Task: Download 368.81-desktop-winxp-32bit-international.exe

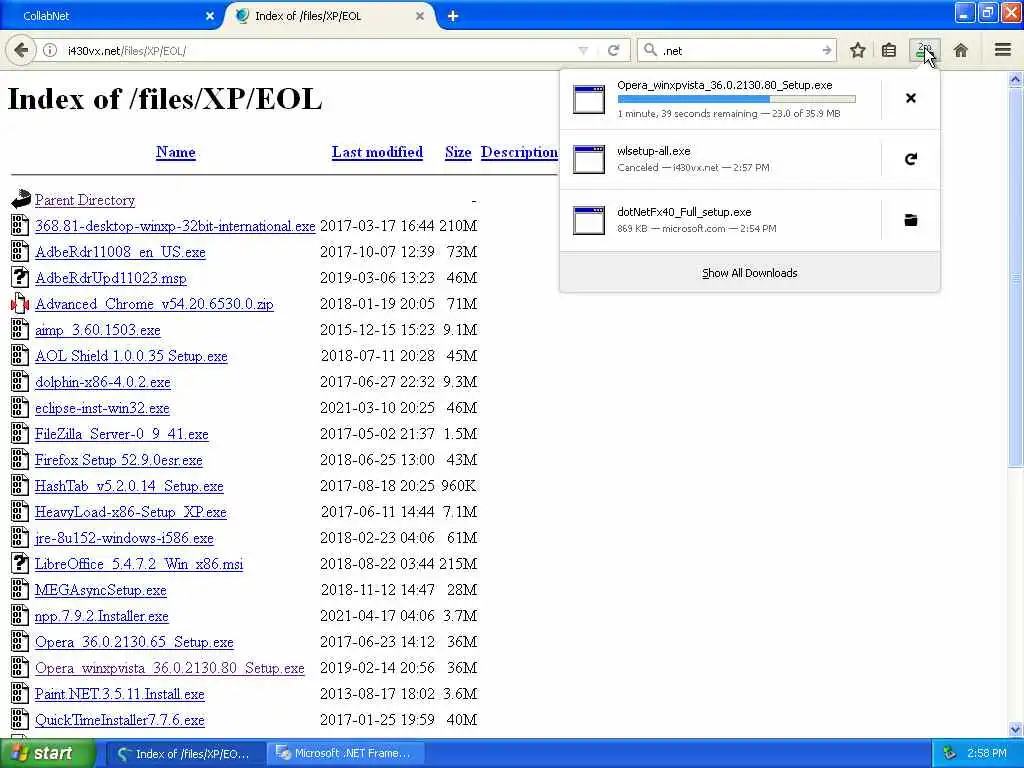Action: (x=175, y=226)
